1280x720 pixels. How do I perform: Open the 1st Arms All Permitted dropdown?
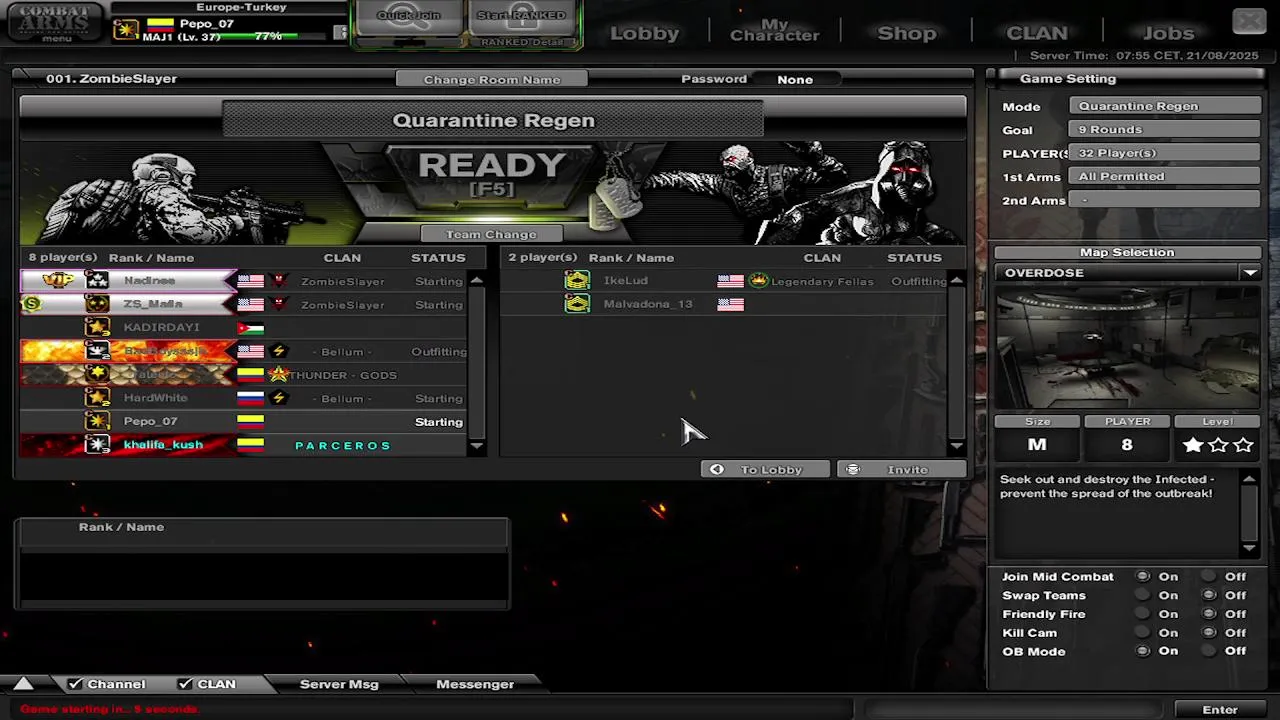coord(1165,176)
